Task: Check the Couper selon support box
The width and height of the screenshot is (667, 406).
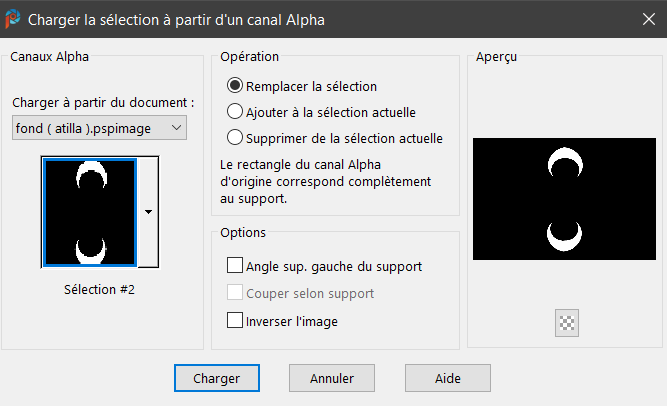Action: [236, 294]
